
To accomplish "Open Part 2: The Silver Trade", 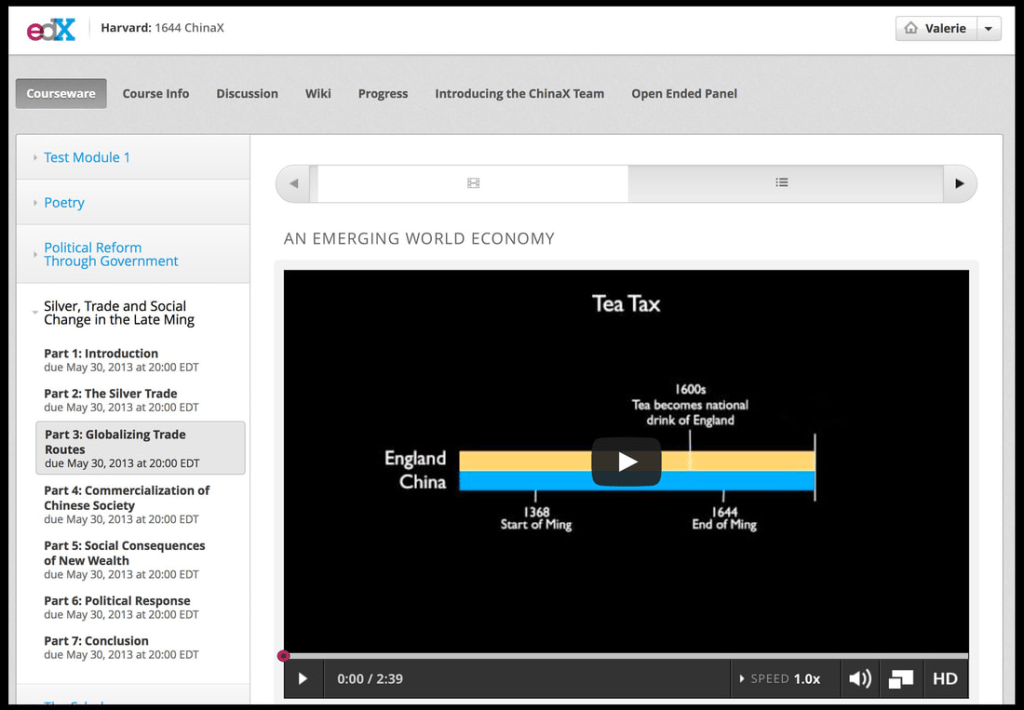I will 110,394.
